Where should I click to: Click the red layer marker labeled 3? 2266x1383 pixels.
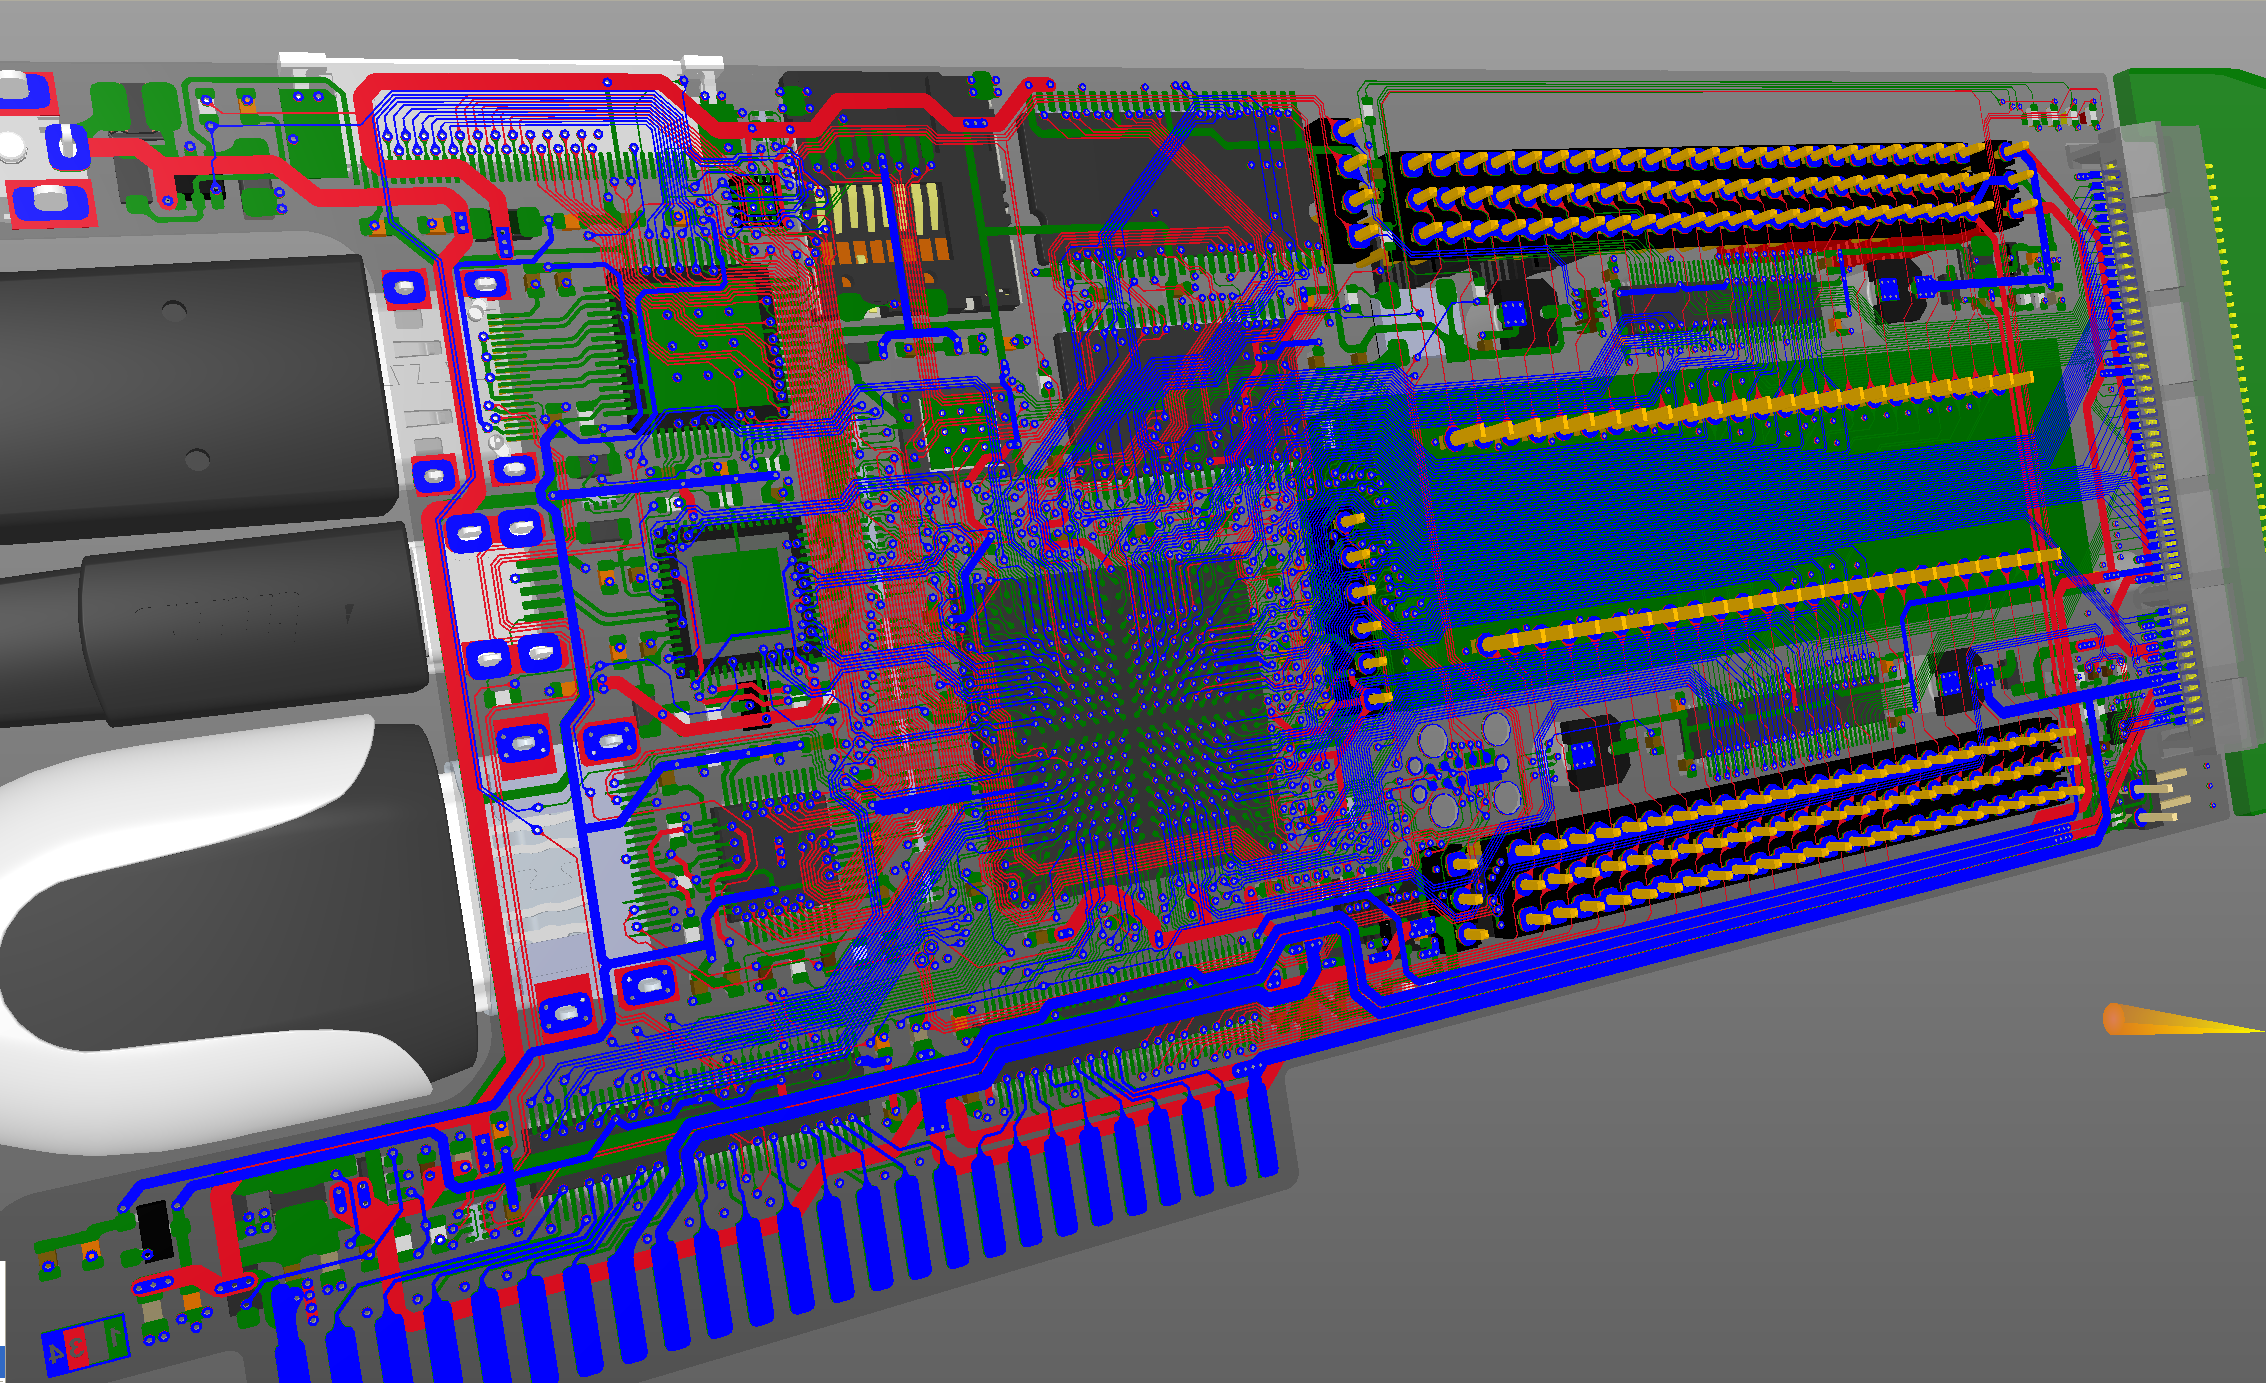click(77, 1346)
